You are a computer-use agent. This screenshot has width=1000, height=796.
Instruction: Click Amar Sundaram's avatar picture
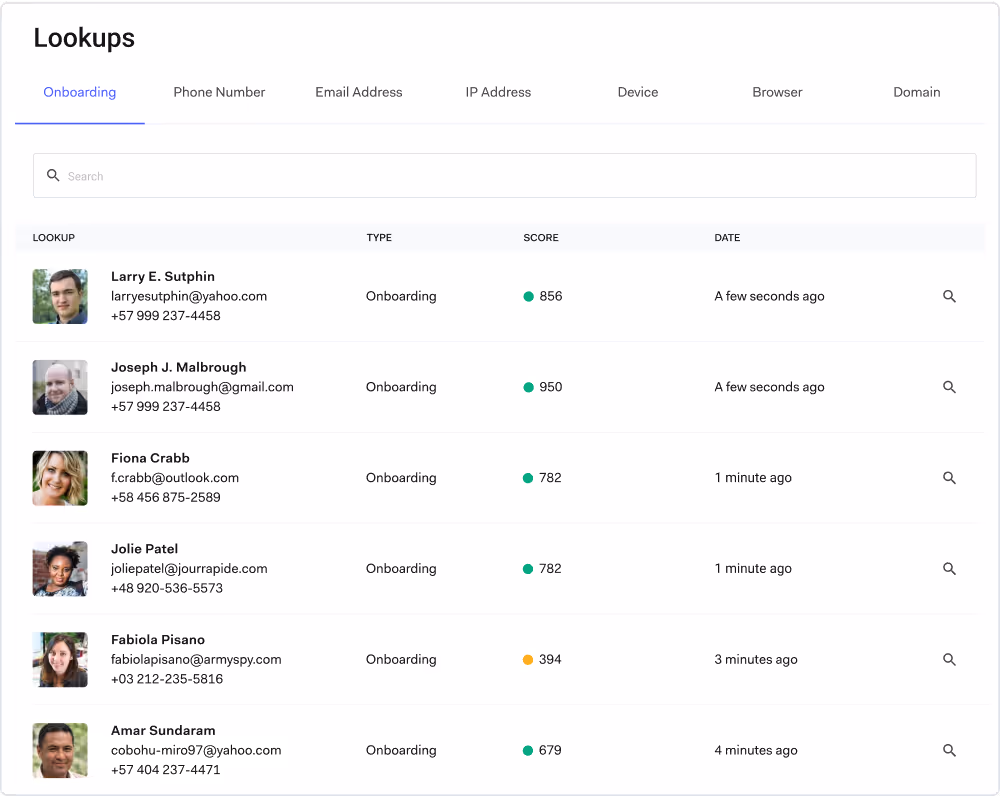(60, 750)
